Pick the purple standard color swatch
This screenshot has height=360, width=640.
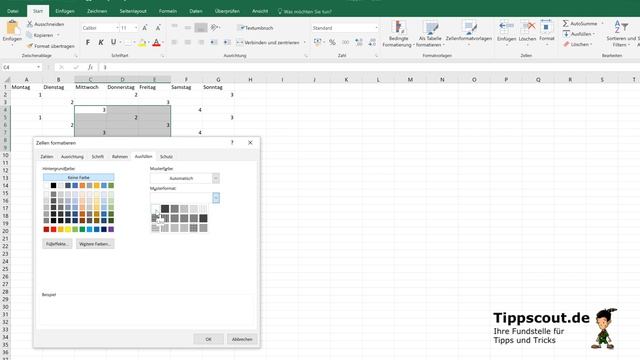[111, 230]
